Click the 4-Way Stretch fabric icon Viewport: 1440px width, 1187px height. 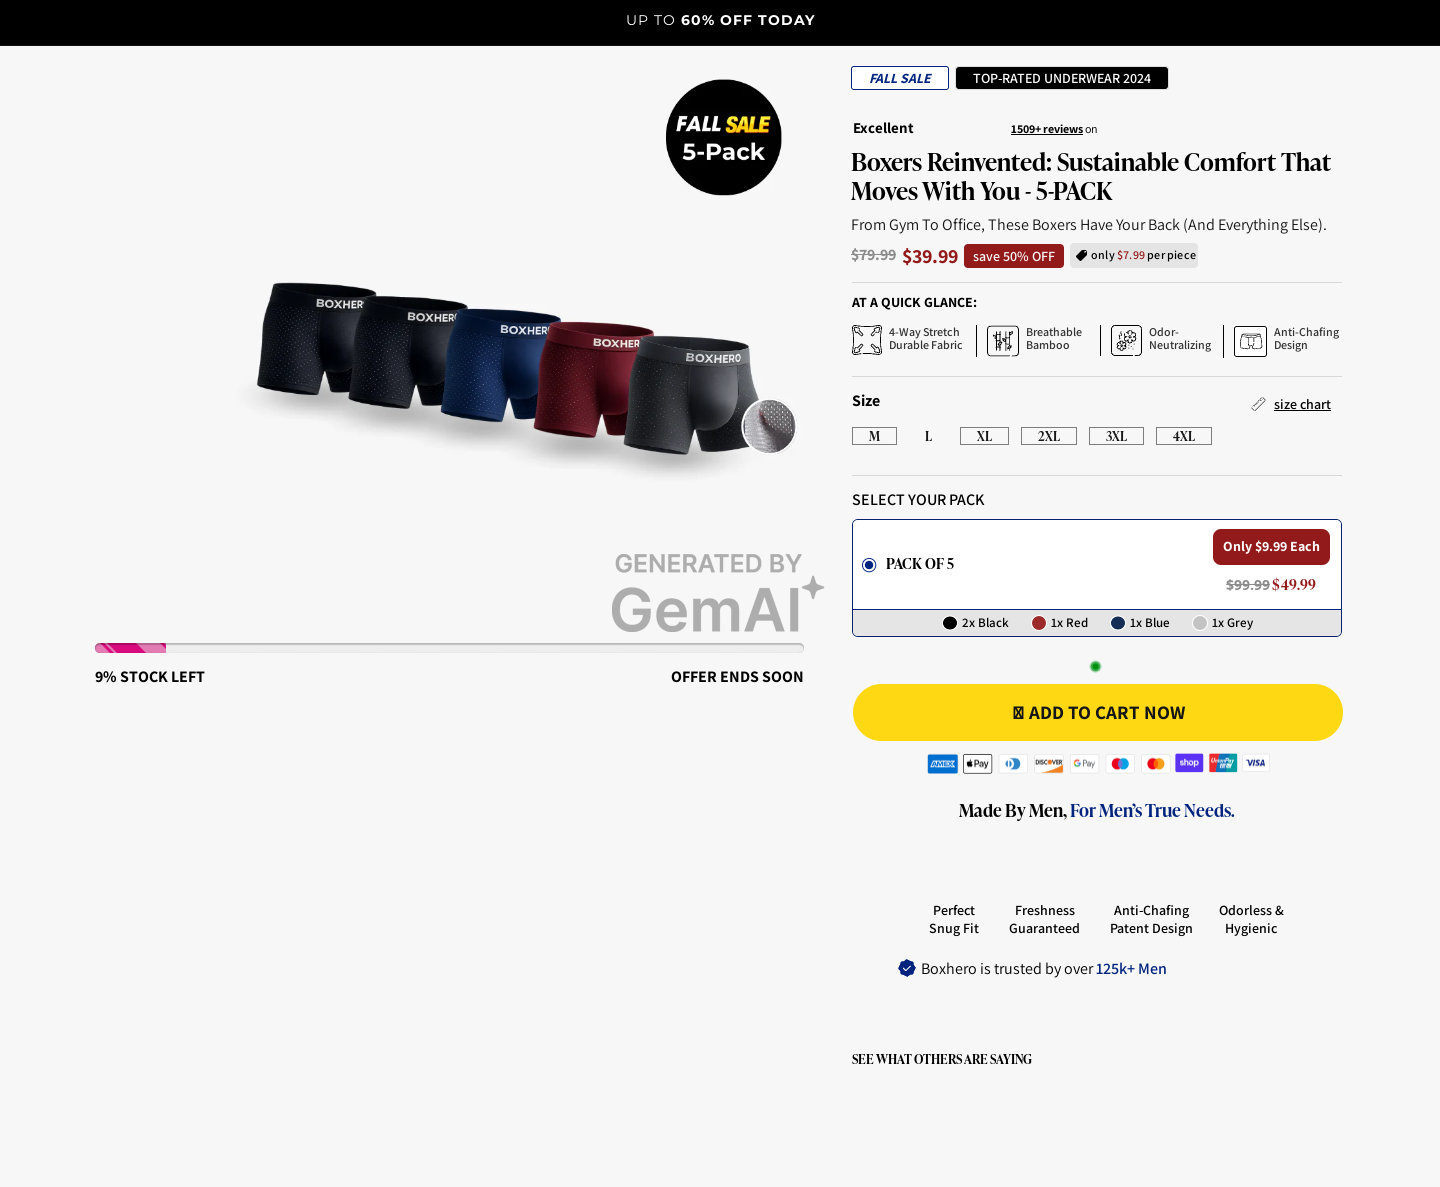(867, 340)
